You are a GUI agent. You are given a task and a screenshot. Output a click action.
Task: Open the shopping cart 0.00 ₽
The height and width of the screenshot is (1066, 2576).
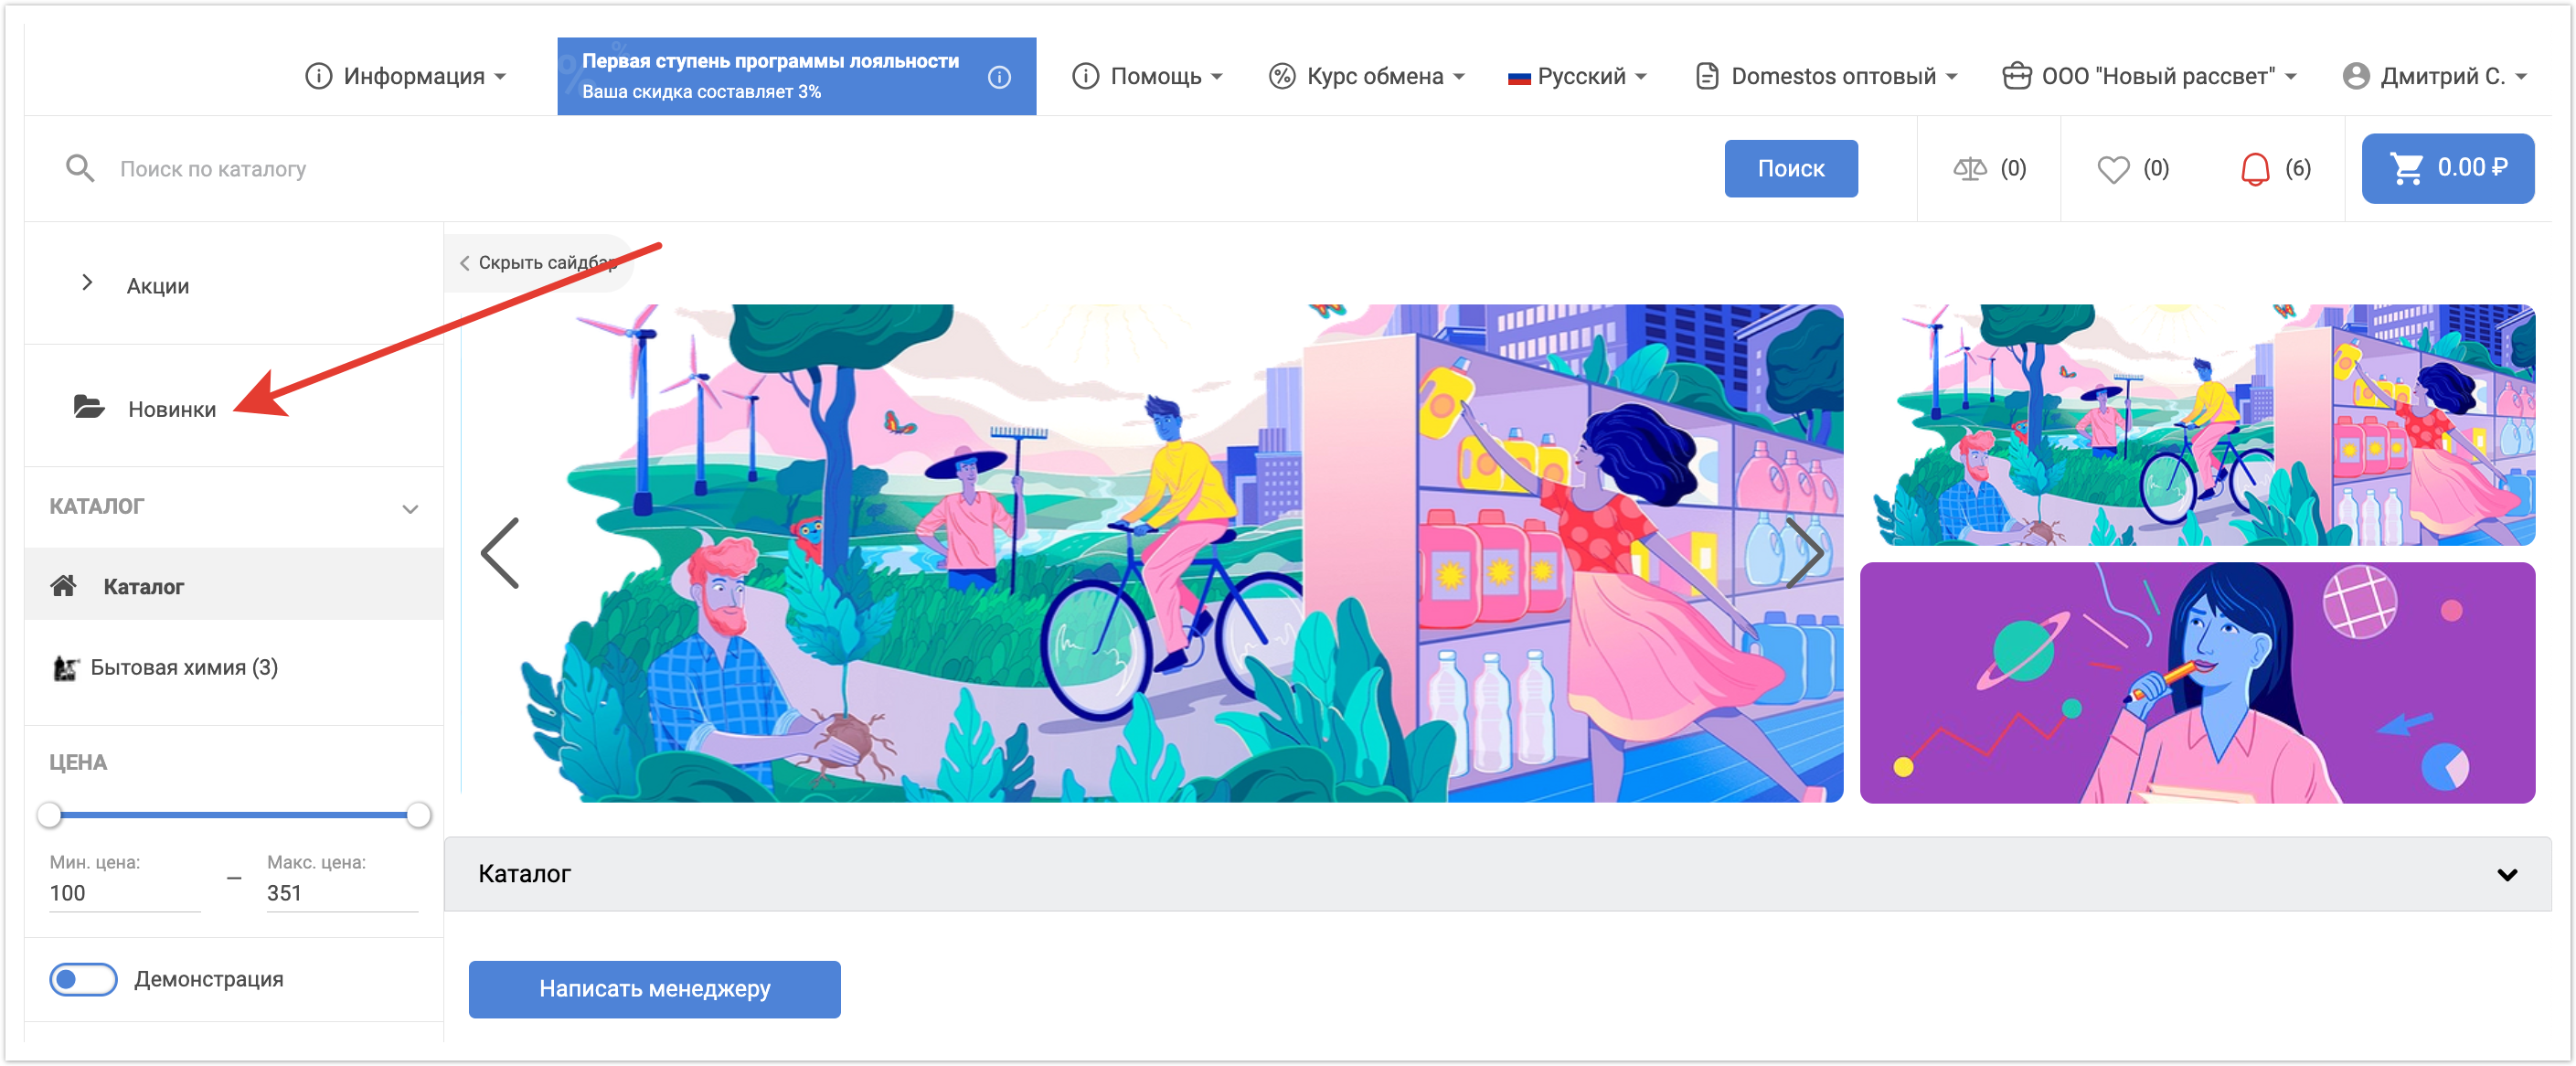(x=2446, y=168)
